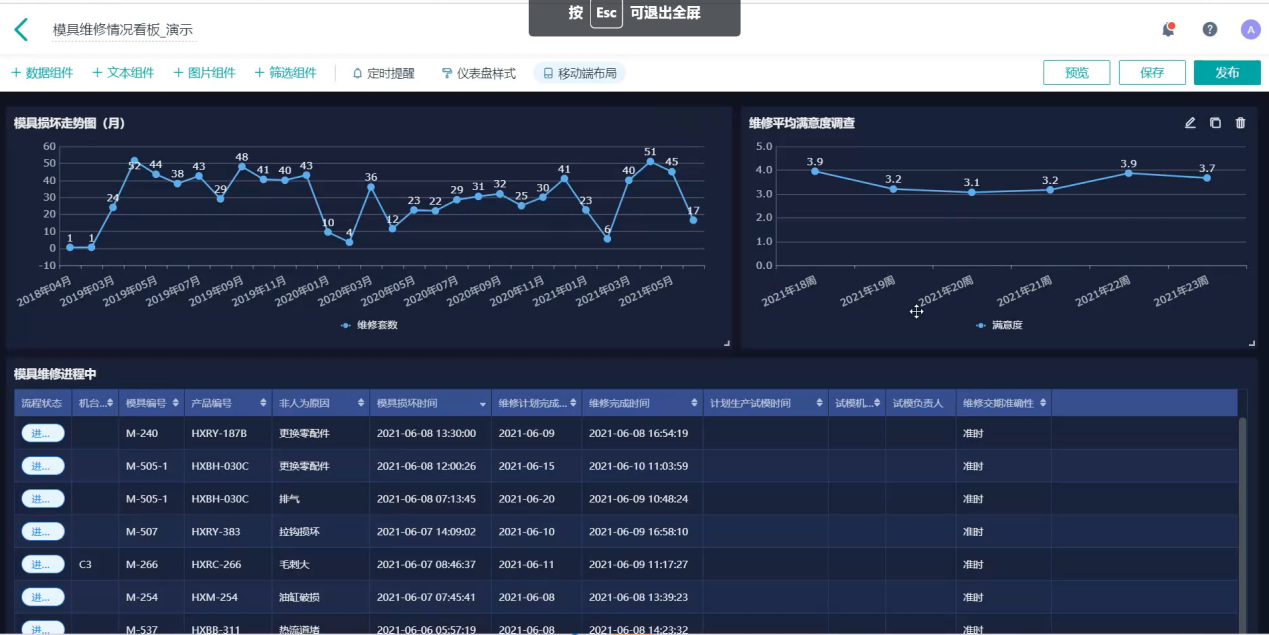The height and width of the screenshot is (635, 1269).
Task: Toggle sort on 维修交期准确性 column
Action: [1042, 402]
